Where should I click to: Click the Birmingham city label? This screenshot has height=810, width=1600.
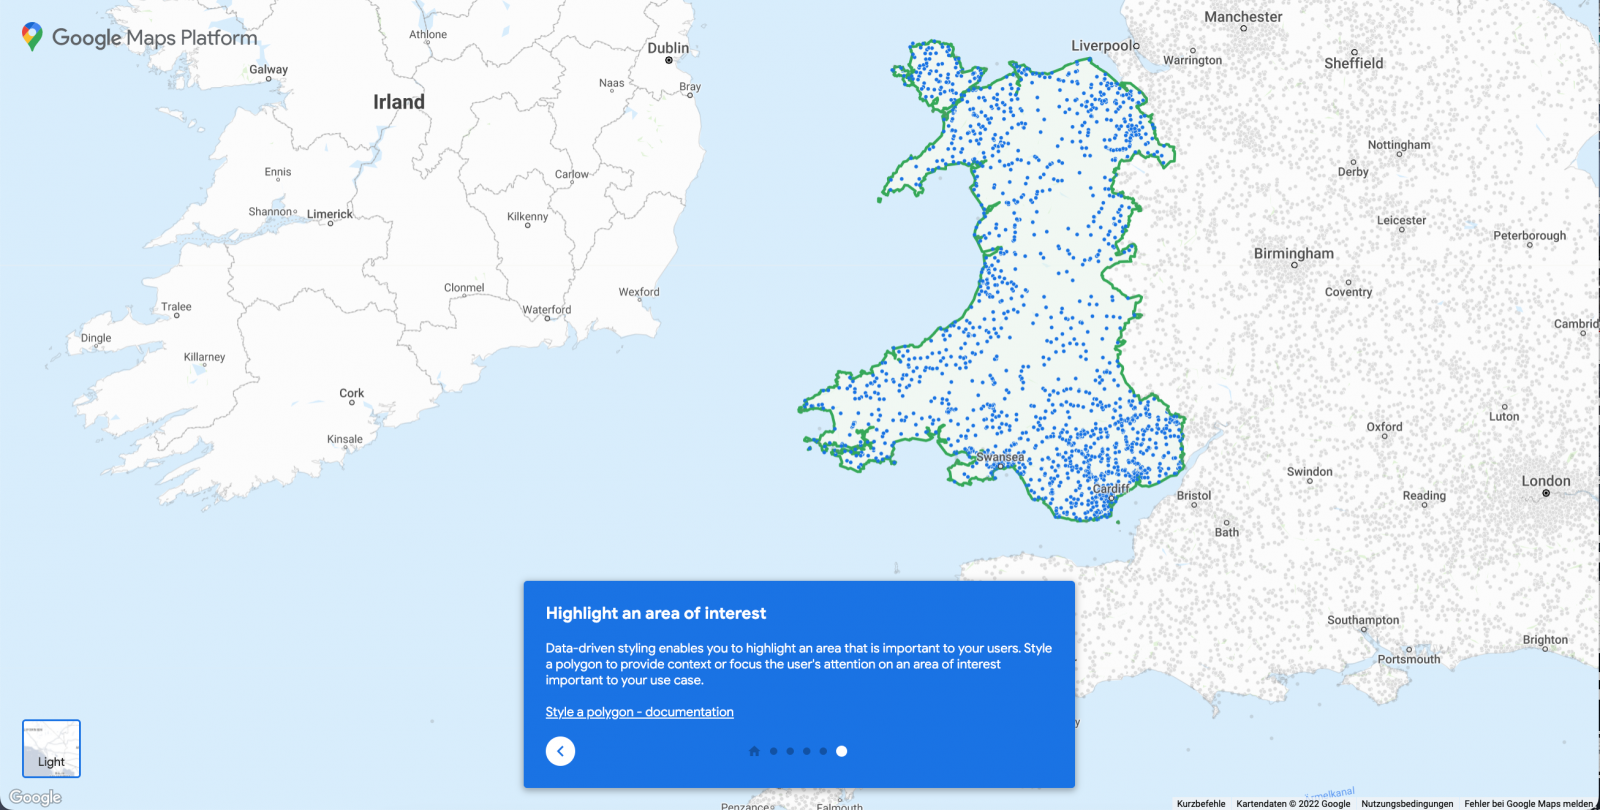coord(1293,254)
